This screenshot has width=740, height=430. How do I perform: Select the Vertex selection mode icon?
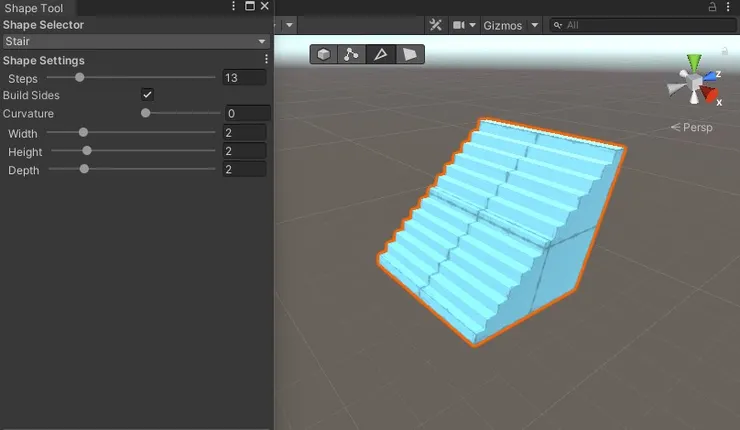(352, 54)
